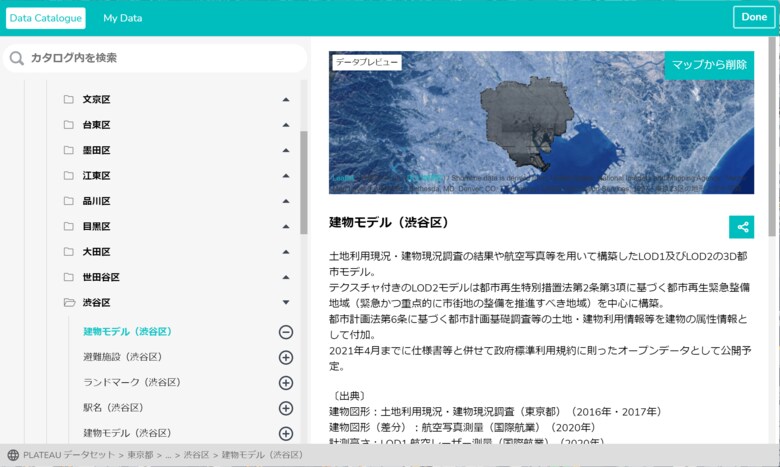Click the 台東区 folder label
Image resolution: width=780 pixels, height=467 pixels.
point(97,125)
